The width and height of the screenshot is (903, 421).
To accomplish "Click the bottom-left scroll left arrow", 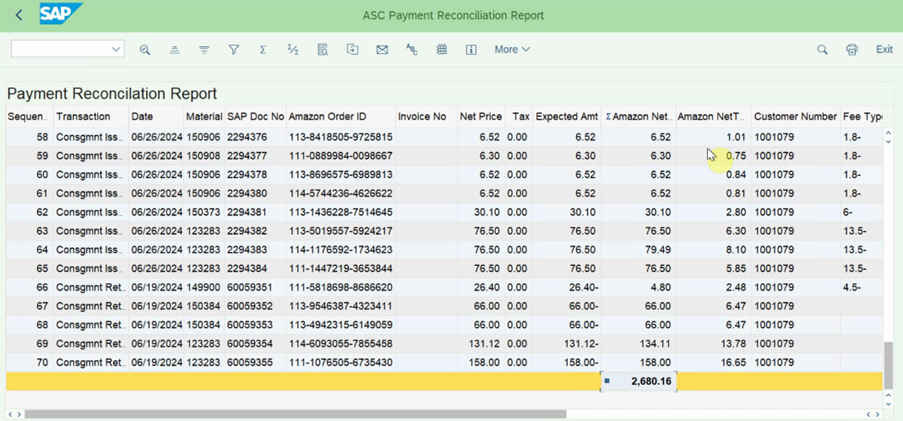I will click(10, 414).
